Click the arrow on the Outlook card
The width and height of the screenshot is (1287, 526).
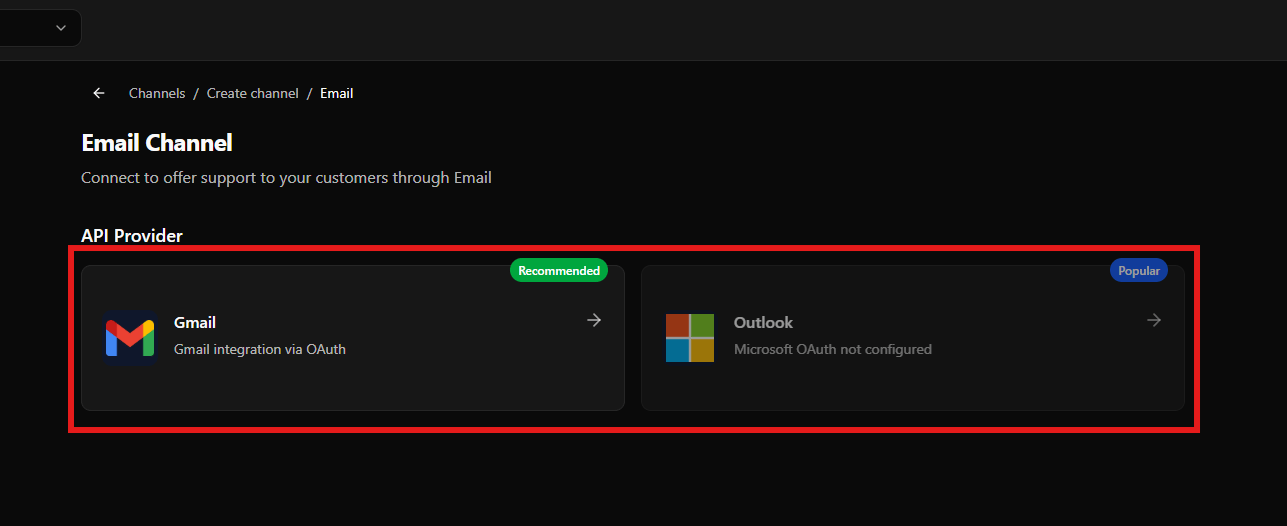(x=1154, y=320)
